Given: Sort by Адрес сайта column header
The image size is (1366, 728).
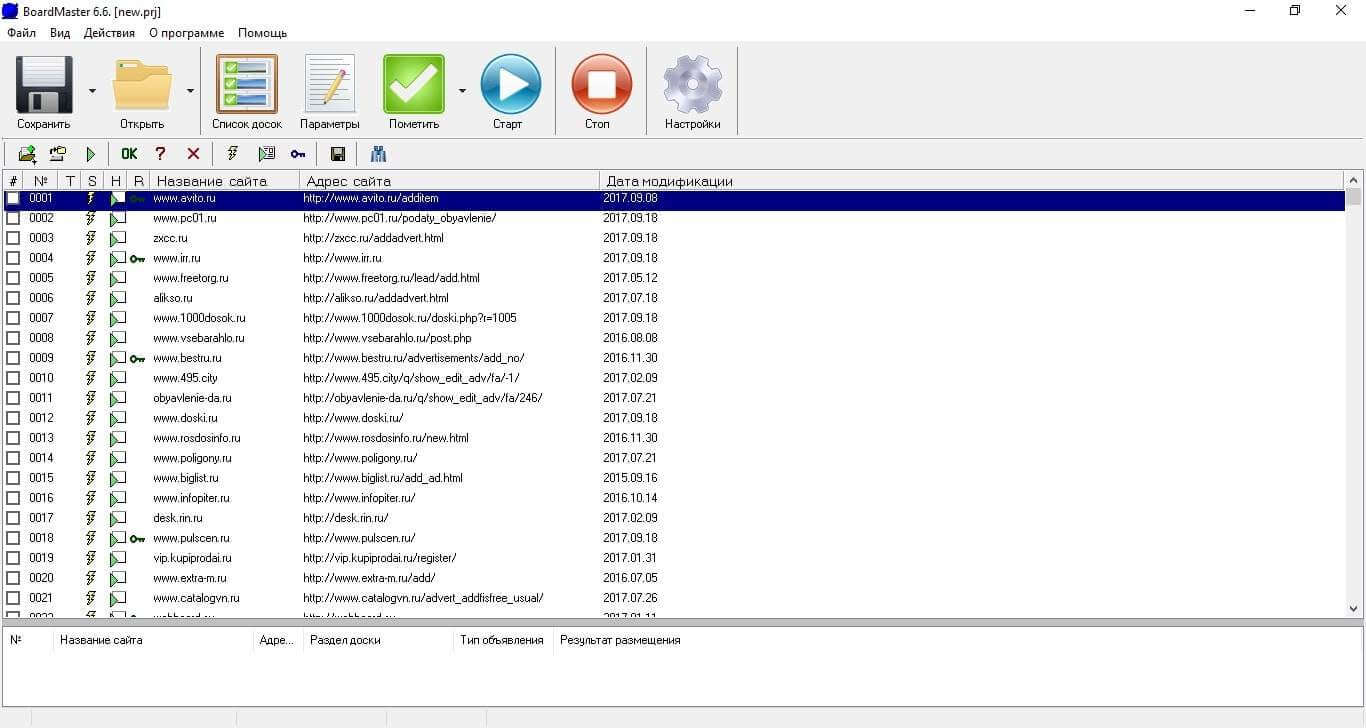Looking at the screenshot, I should (449, 181).
